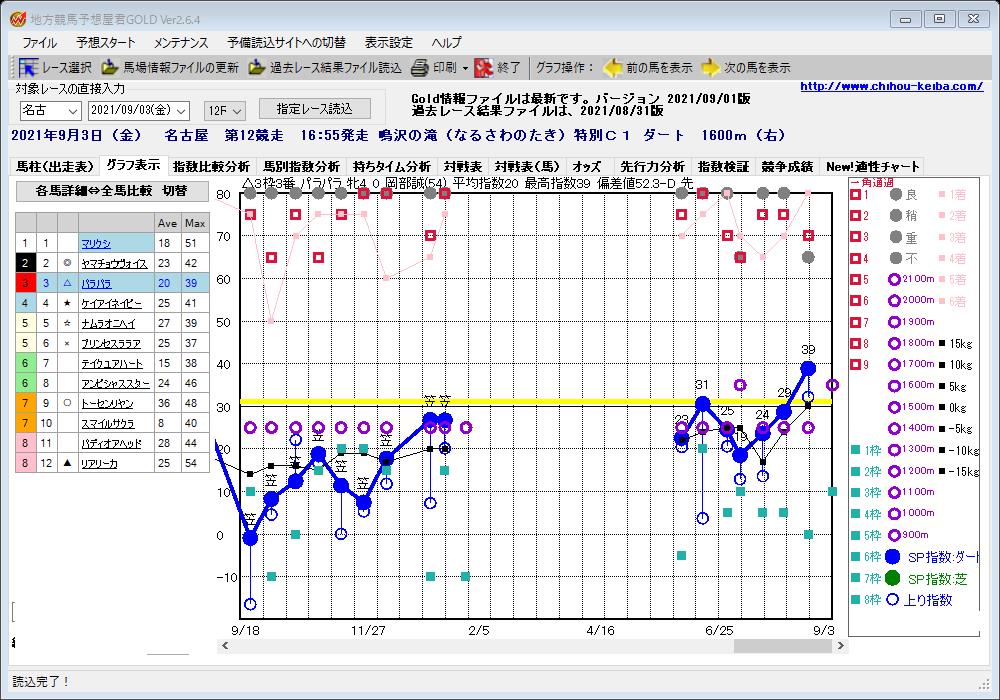This screenshot has width=1000, height=700.
Task: Click the 終了 exit icon
Action: pos(484,67)
